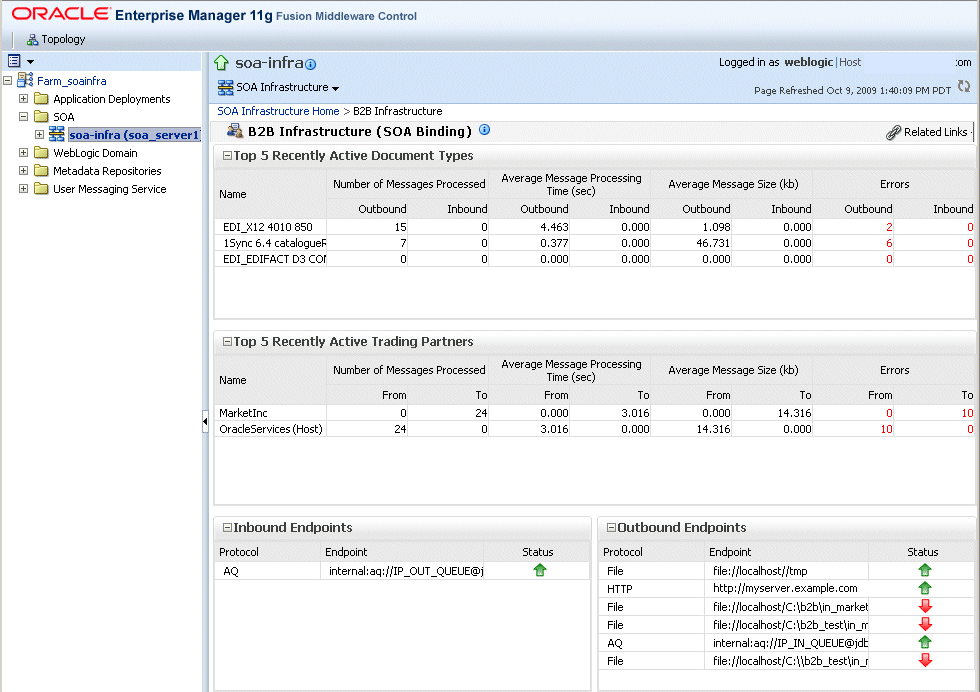Open the navigation tree view menu icon

click(x=14, y=61)
